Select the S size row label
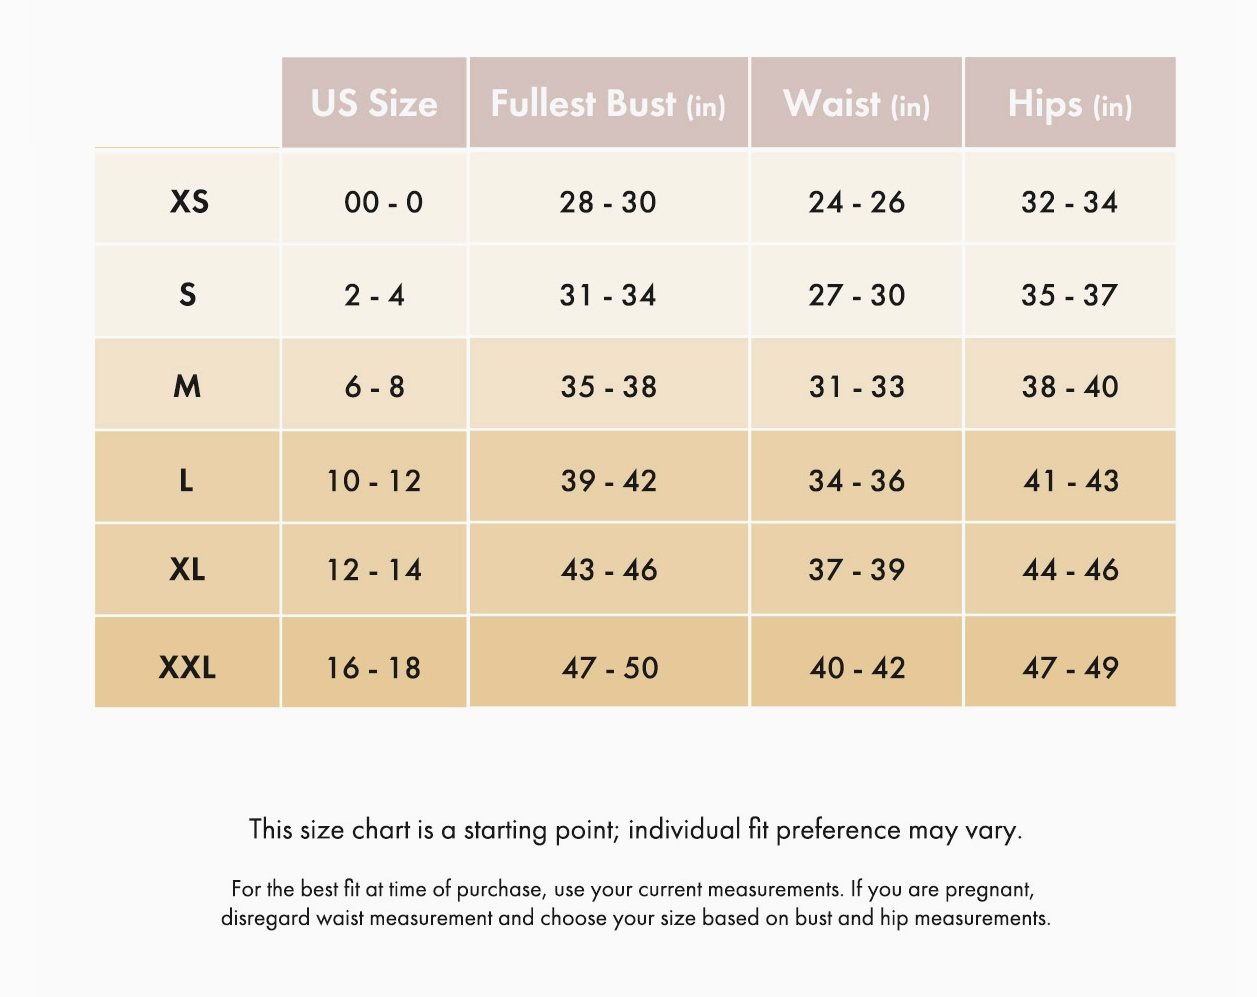Screen dimensions: 1257x997 click(188, 294)
